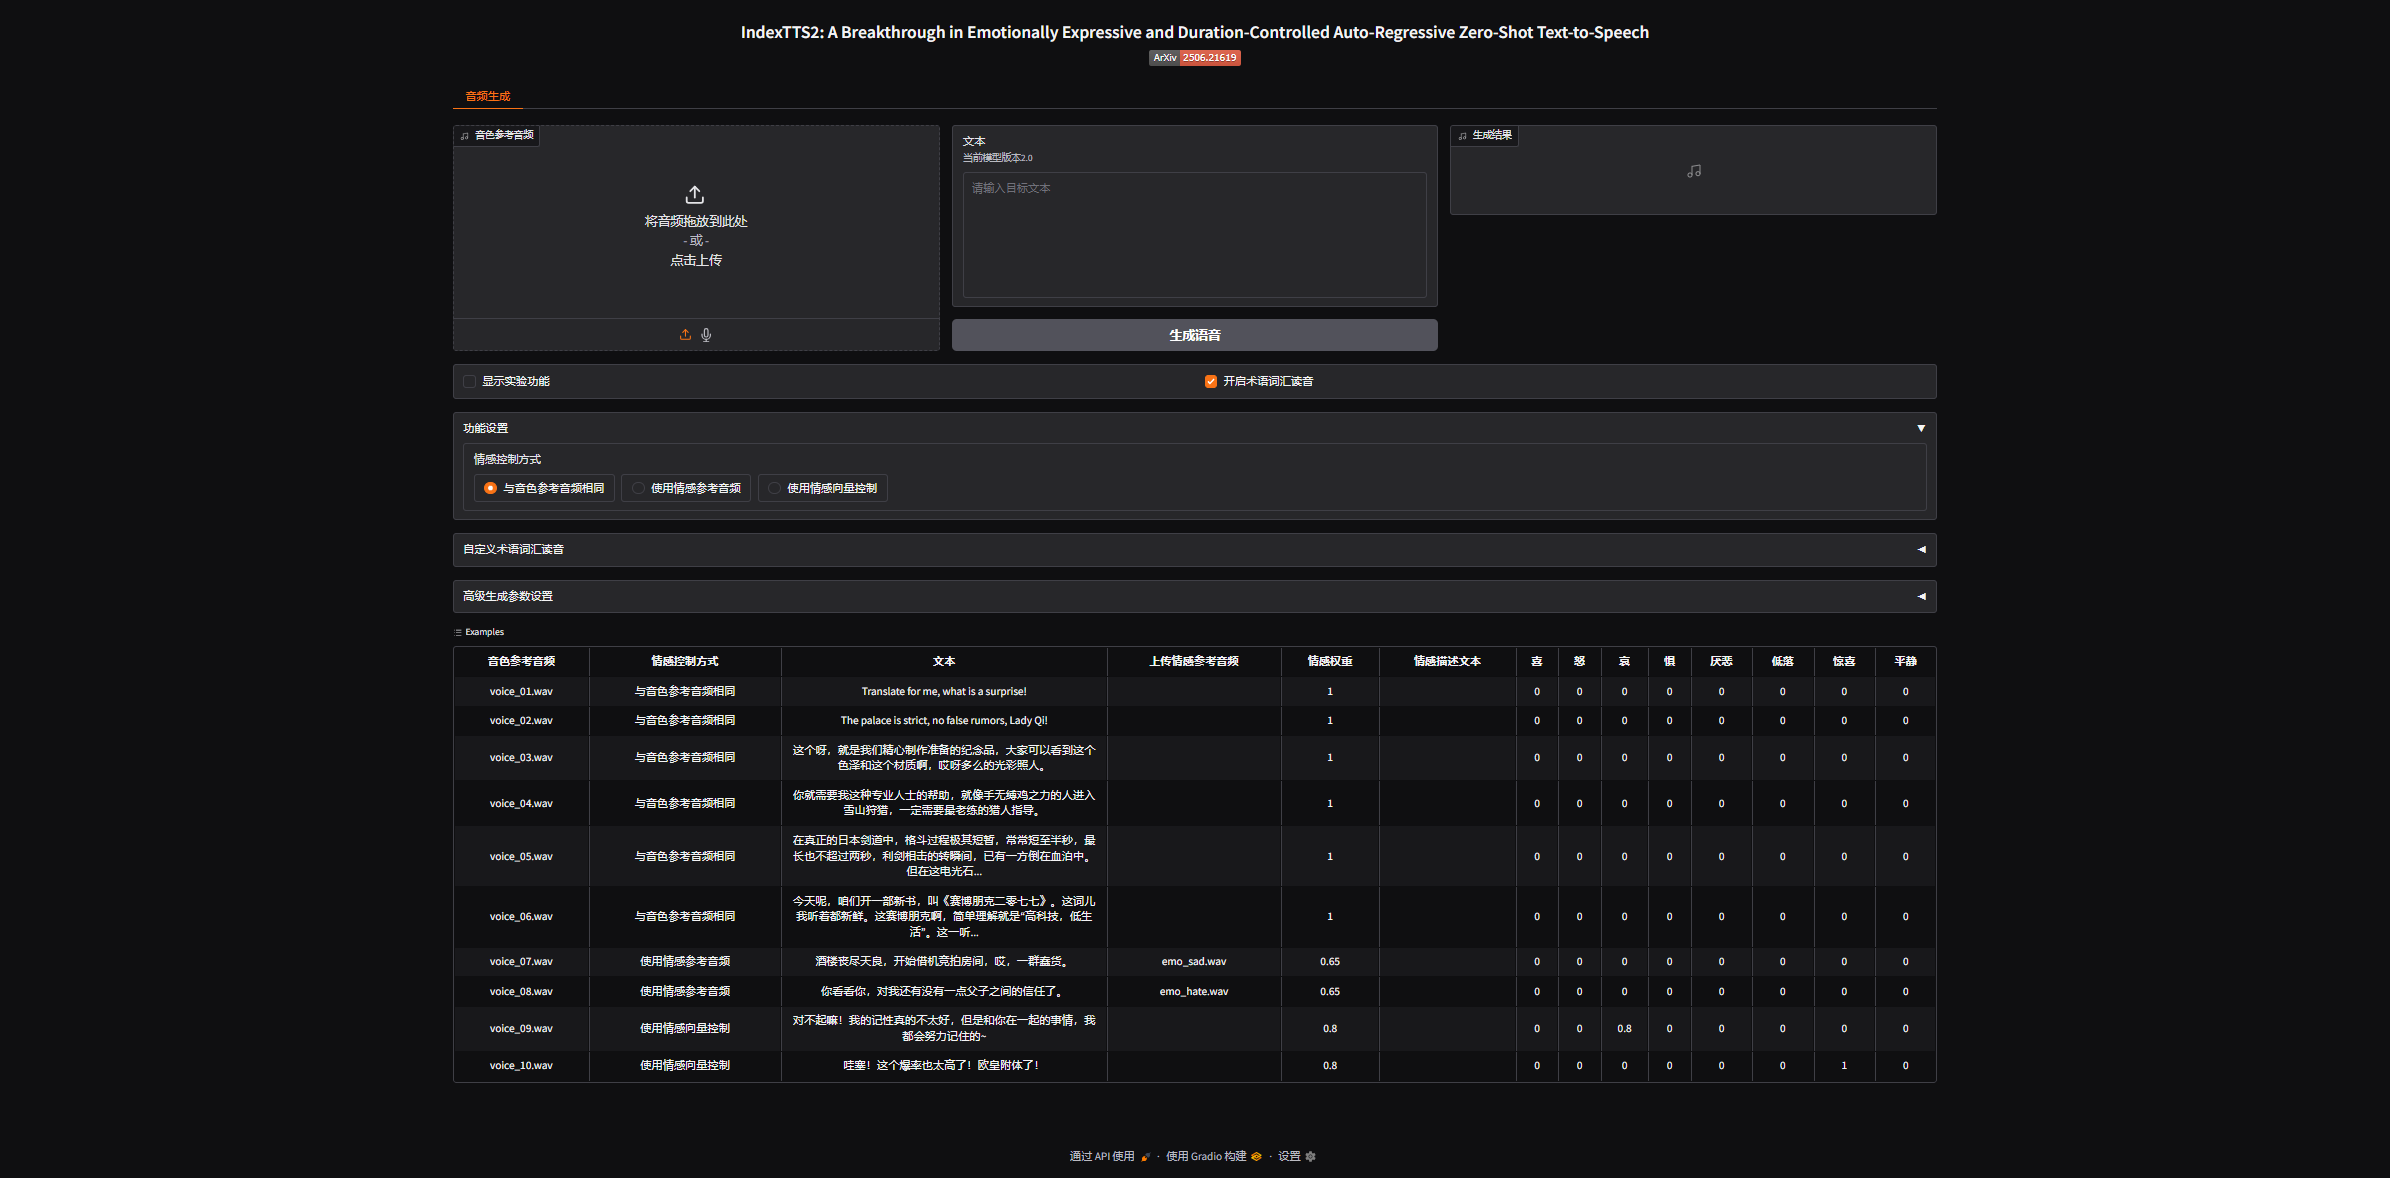Uncheck the 开启术语词汇读音 checkbox

pos(1210,381)
